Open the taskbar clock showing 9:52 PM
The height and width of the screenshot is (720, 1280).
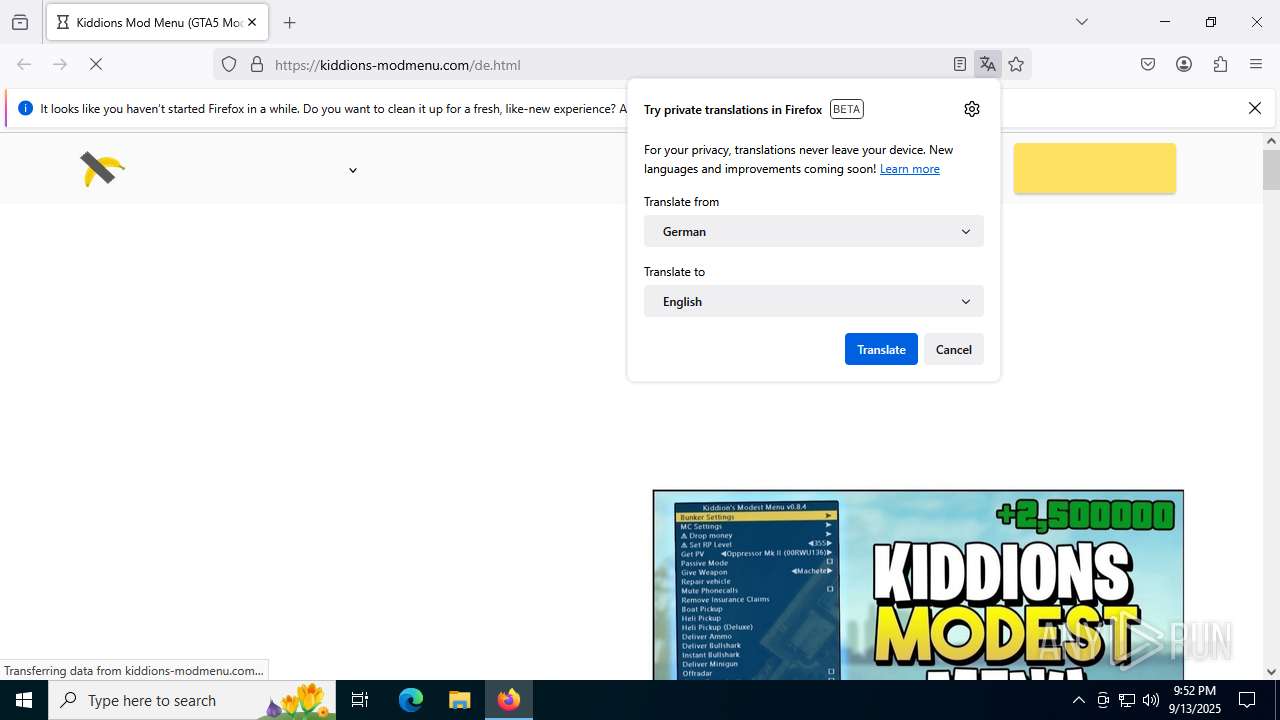click(1195, 700)
